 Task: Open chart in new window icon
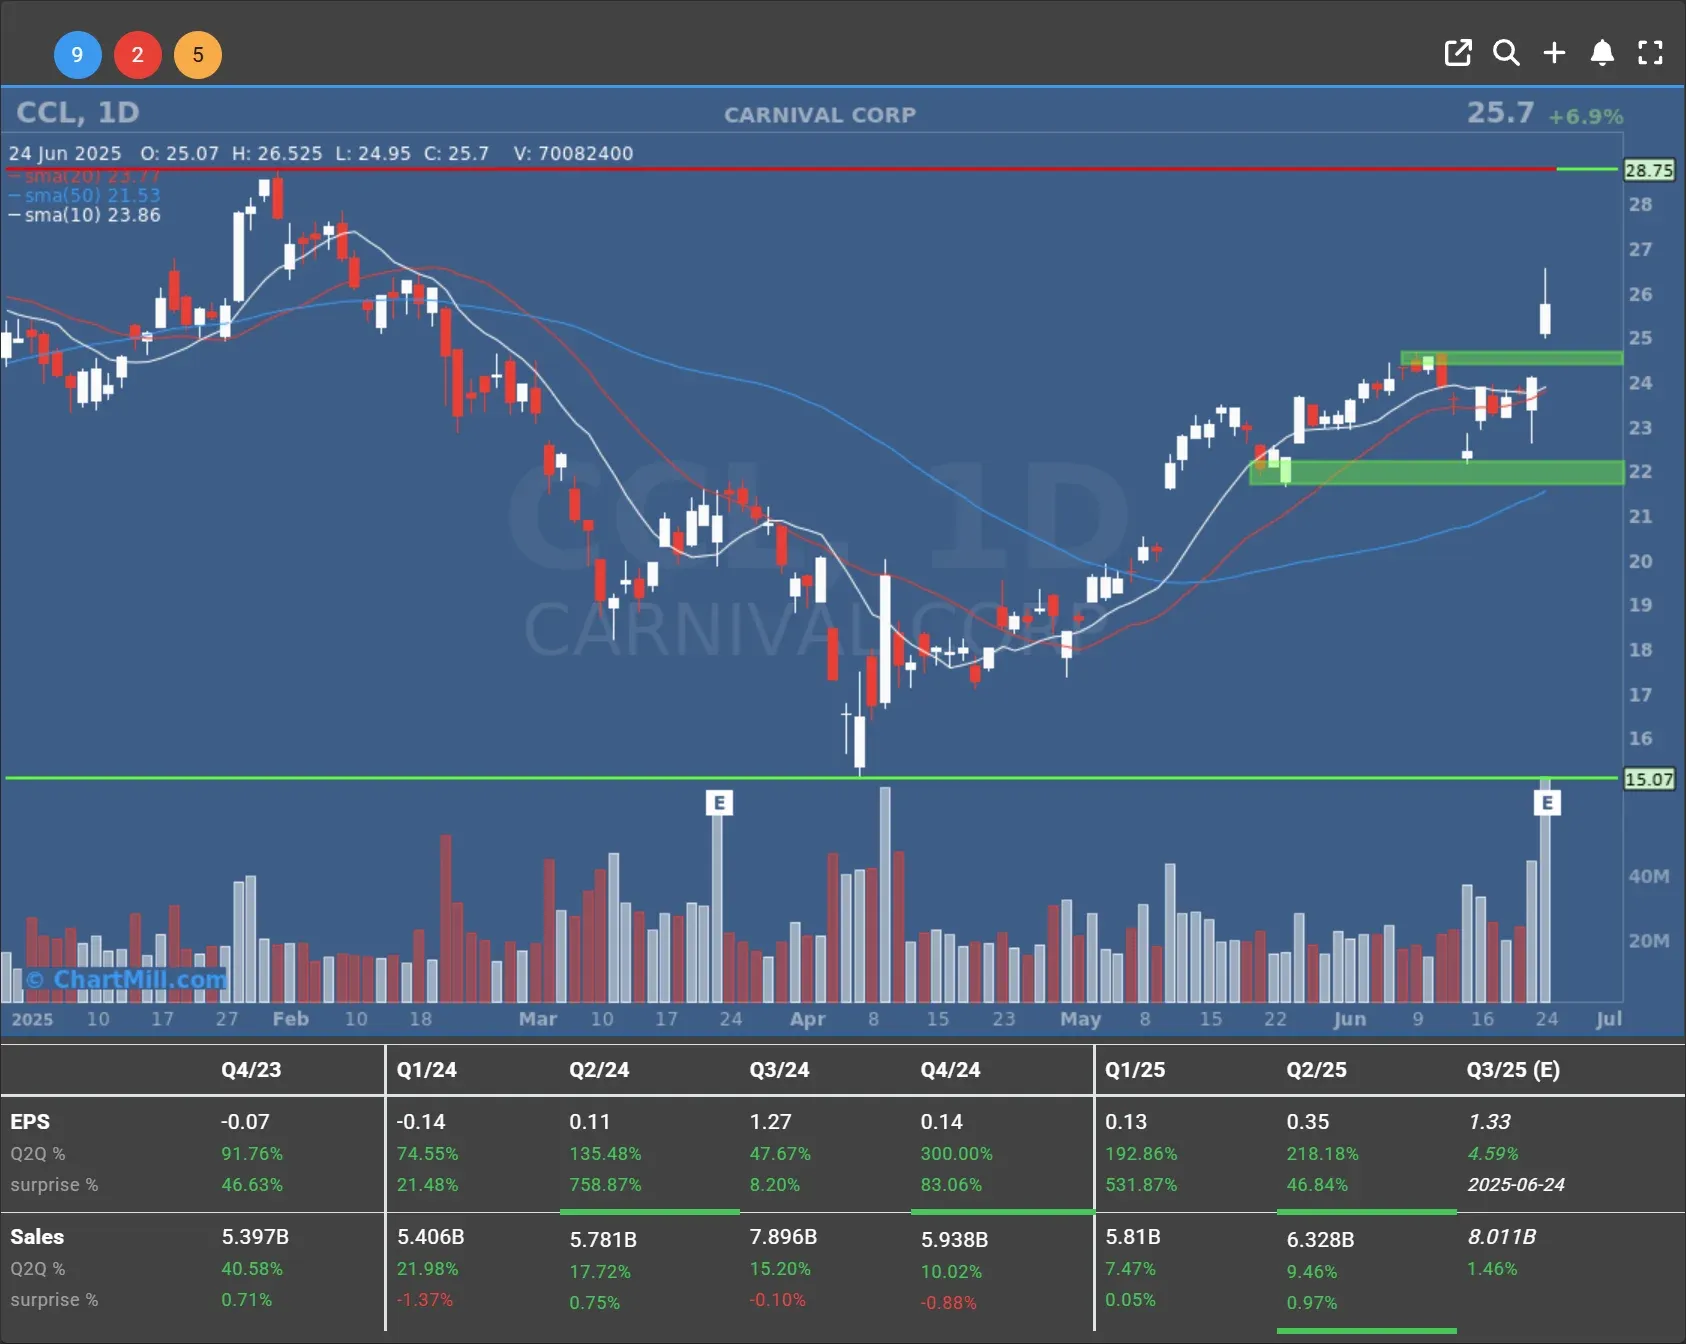[x=1458, y=53]
